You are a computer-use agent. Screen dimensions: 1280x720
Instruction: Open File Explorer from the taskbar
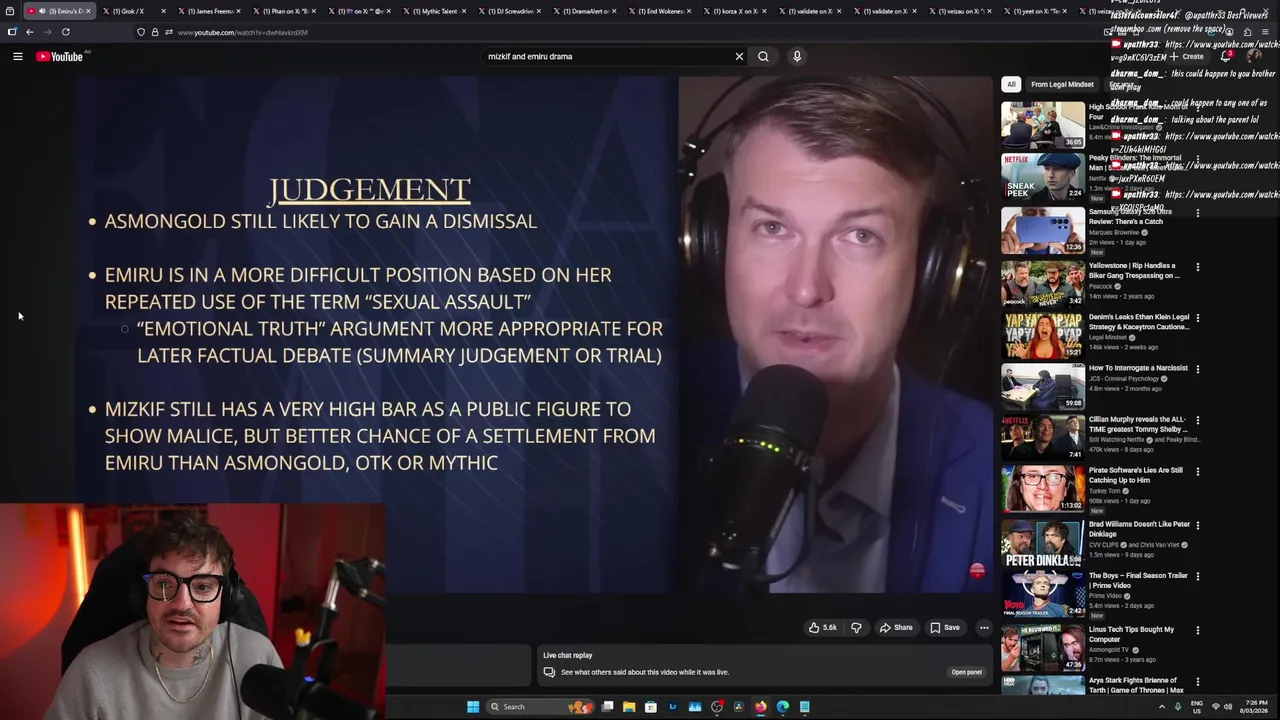[629, 707]
